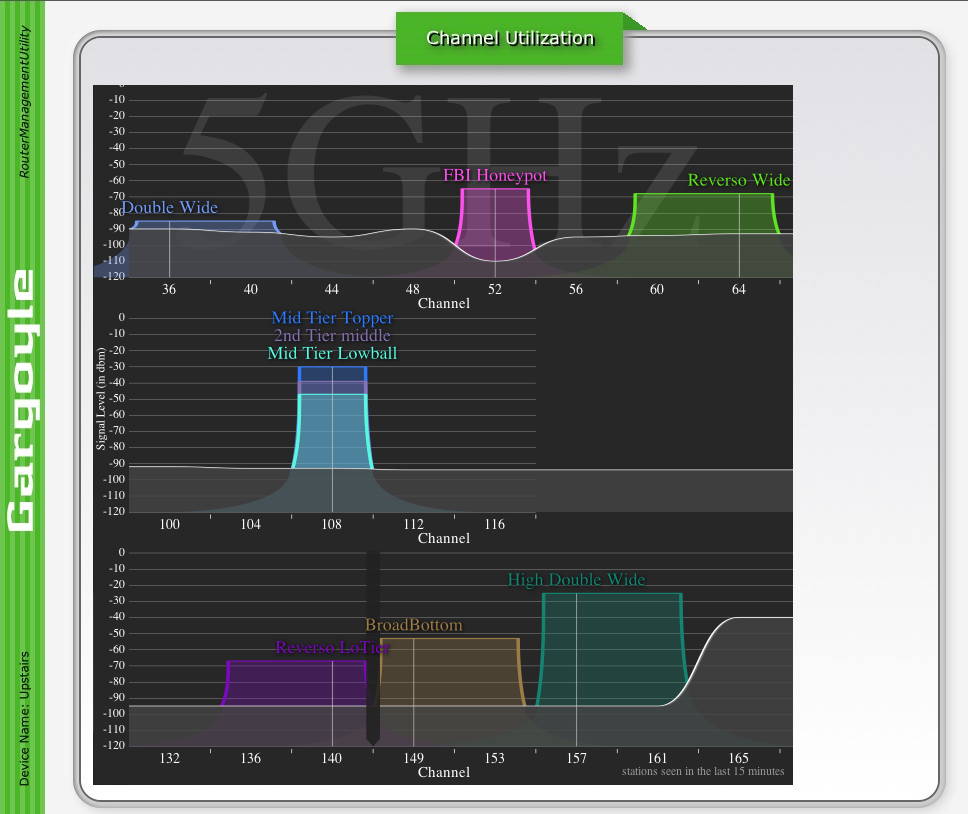Image resolution: width=968 pixels, height=814 pixels.
Task: Click the middle chart's Channel axis title
Action: click(x=444, y=539)
